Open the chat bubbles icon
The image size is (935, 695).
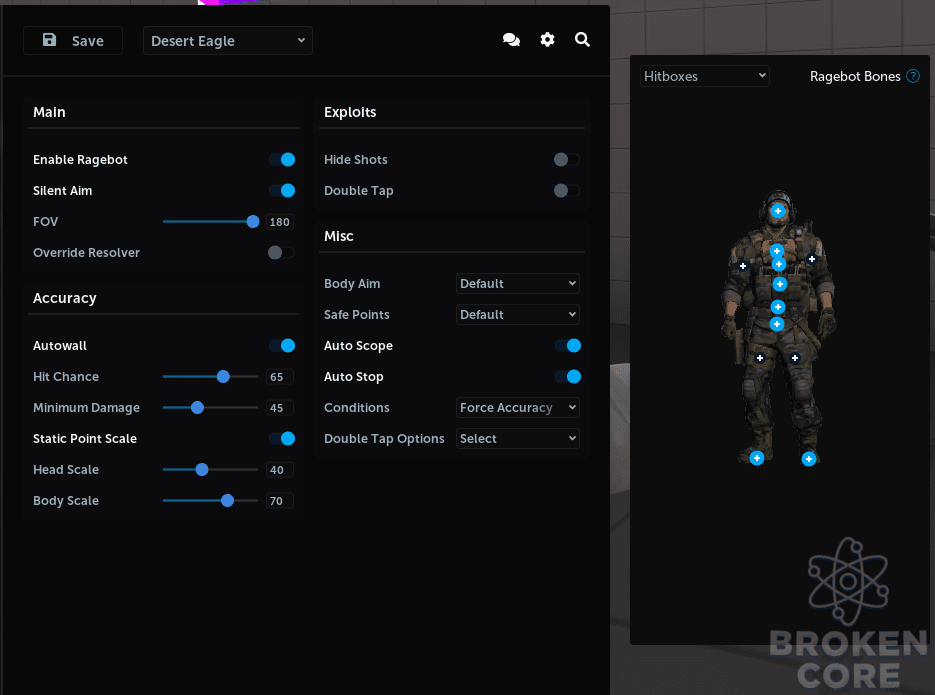click(x=511, y=40)
